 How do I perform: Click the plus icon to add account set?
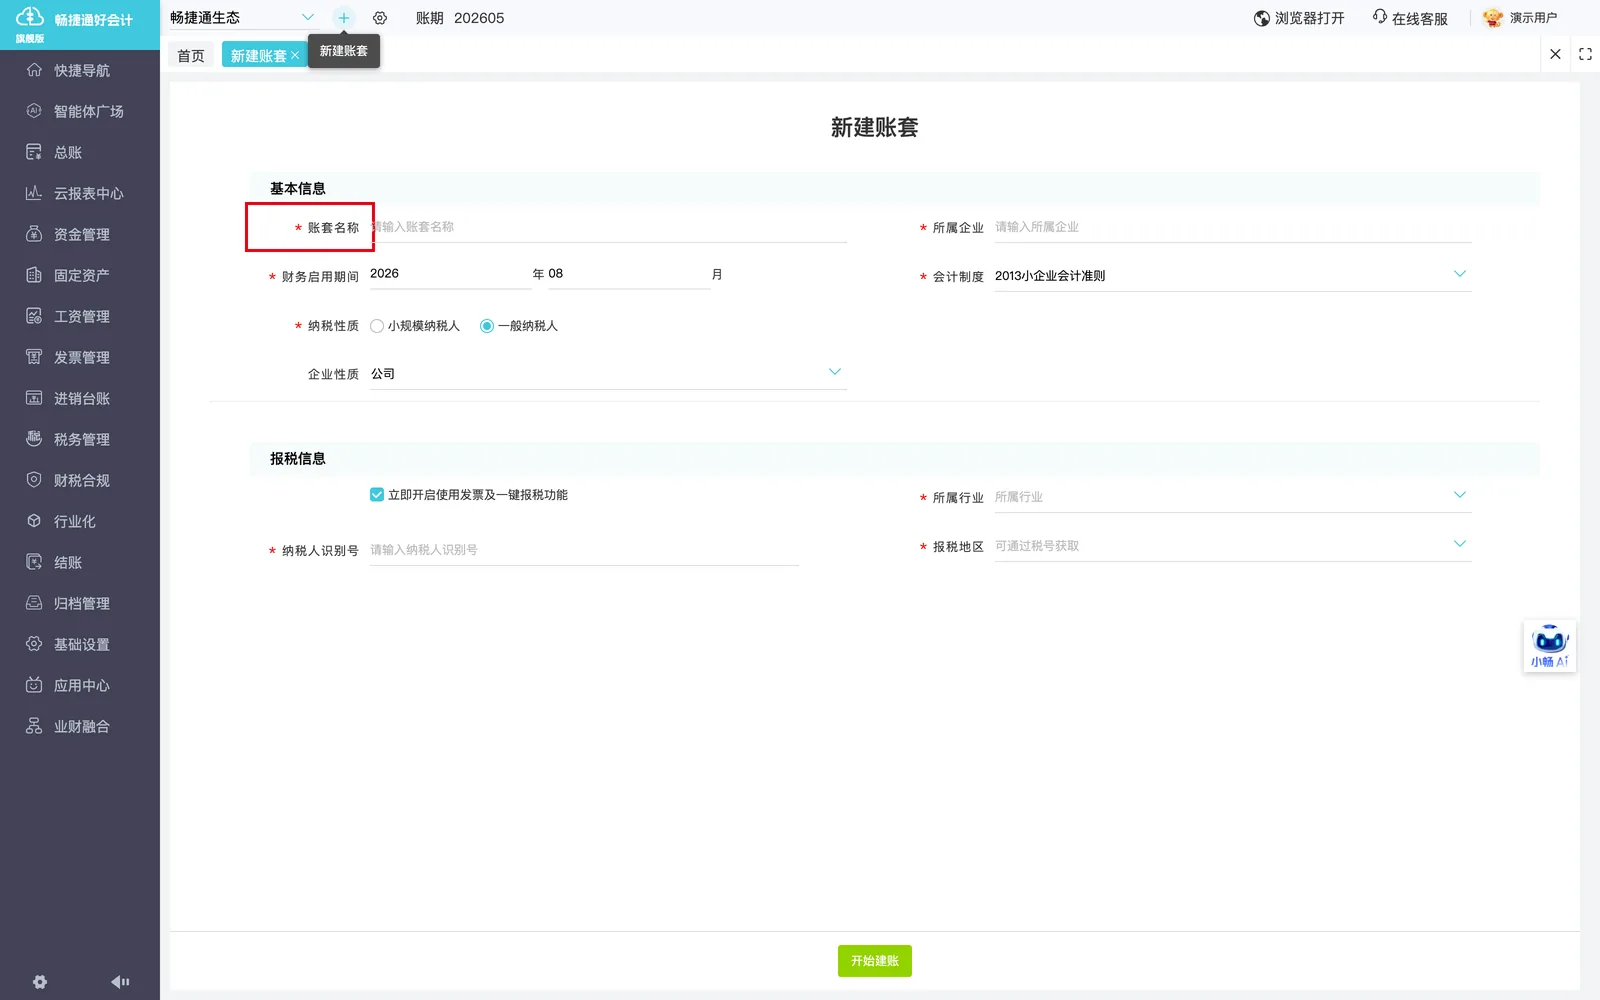pos(343,18)
